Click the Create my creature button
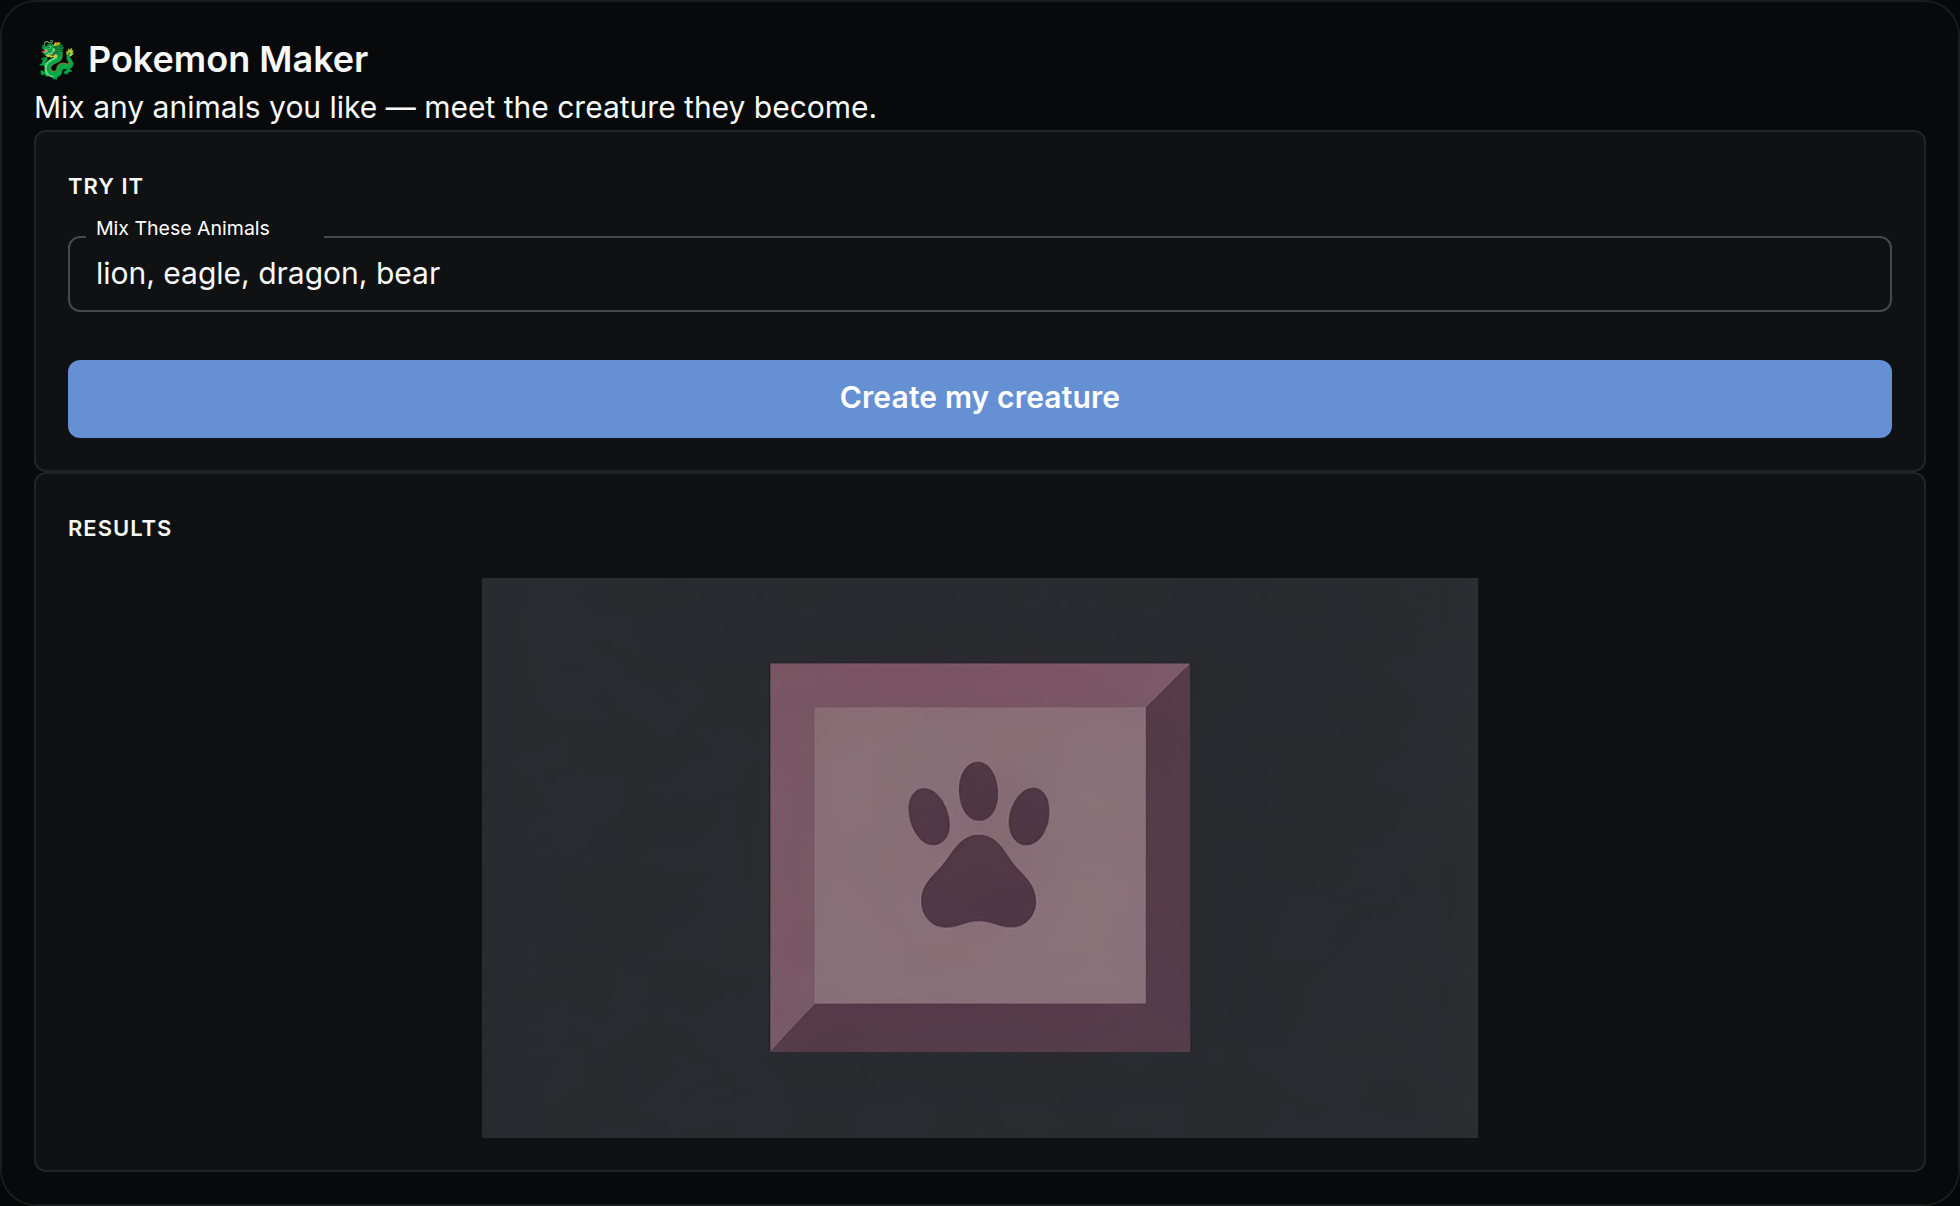The image size is (1960, 1206). pos(980,399)
